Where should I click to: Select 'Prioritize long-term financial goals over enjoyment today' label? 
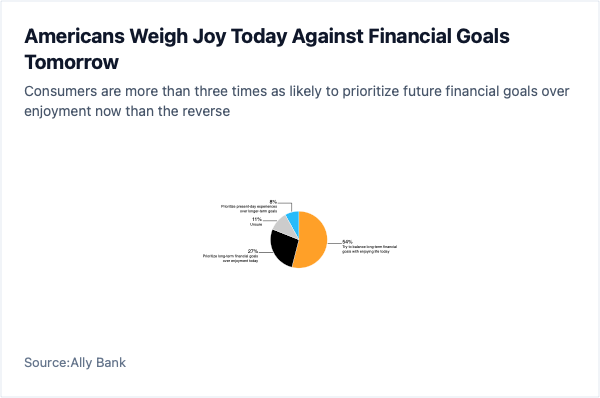(231, 258)
